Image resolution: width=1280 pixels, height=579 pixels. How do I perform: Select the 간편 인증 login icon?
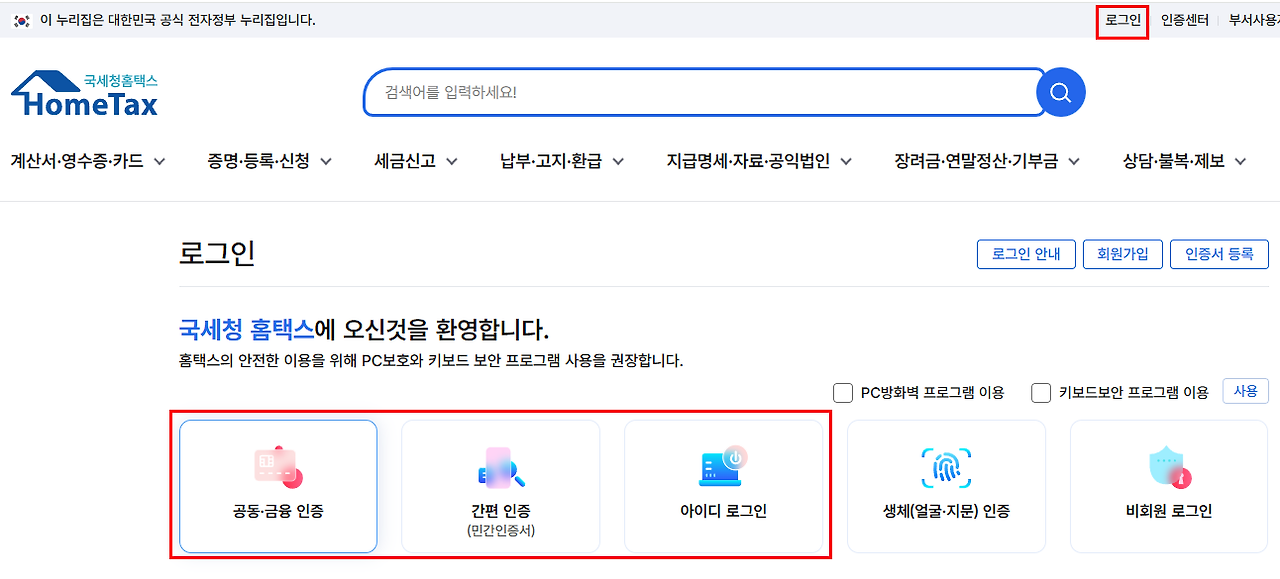tap(501, 468)
